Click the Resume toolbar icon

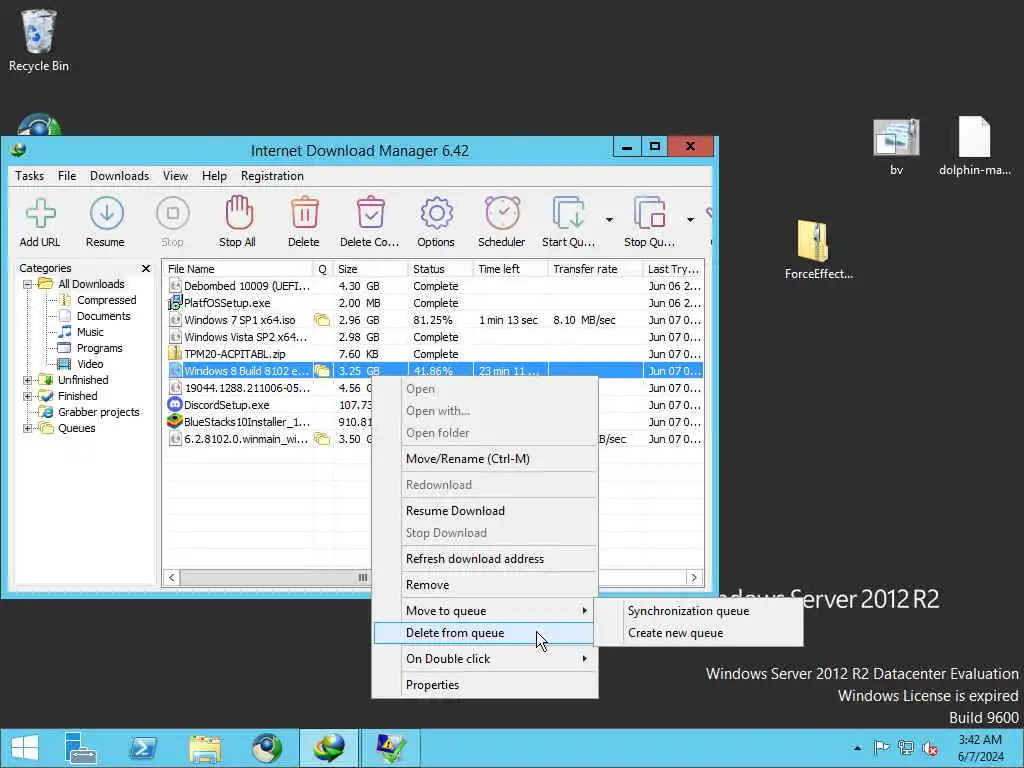pos(106,222)
